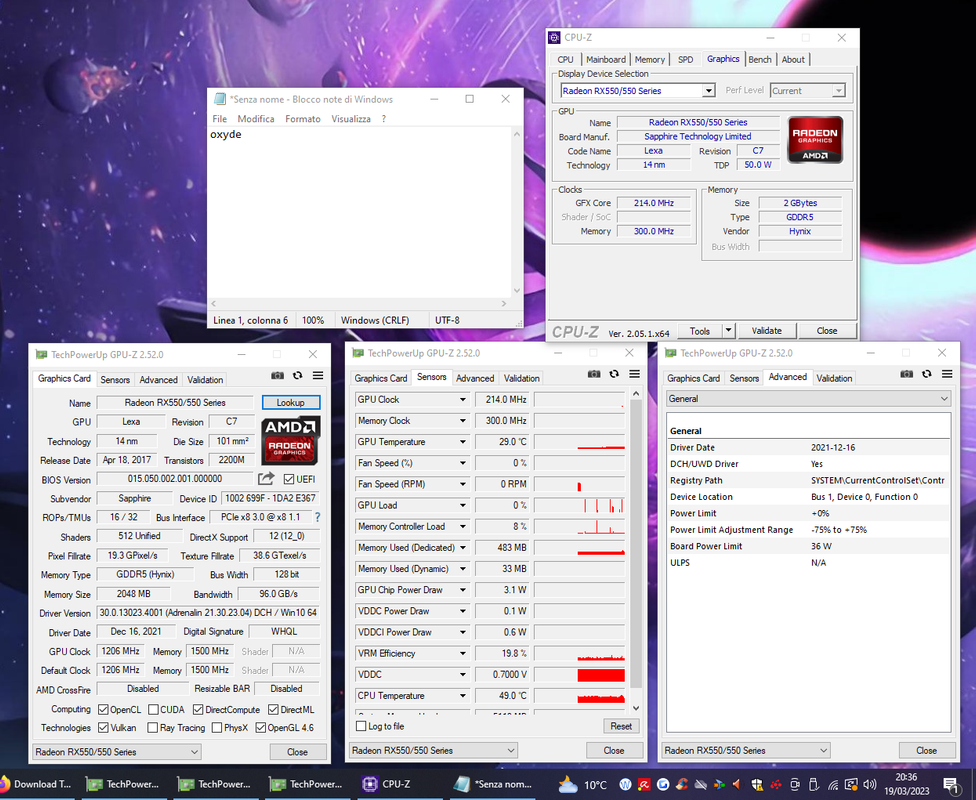Take screenshot in GPU-Z Sensors window

(594, 374)
